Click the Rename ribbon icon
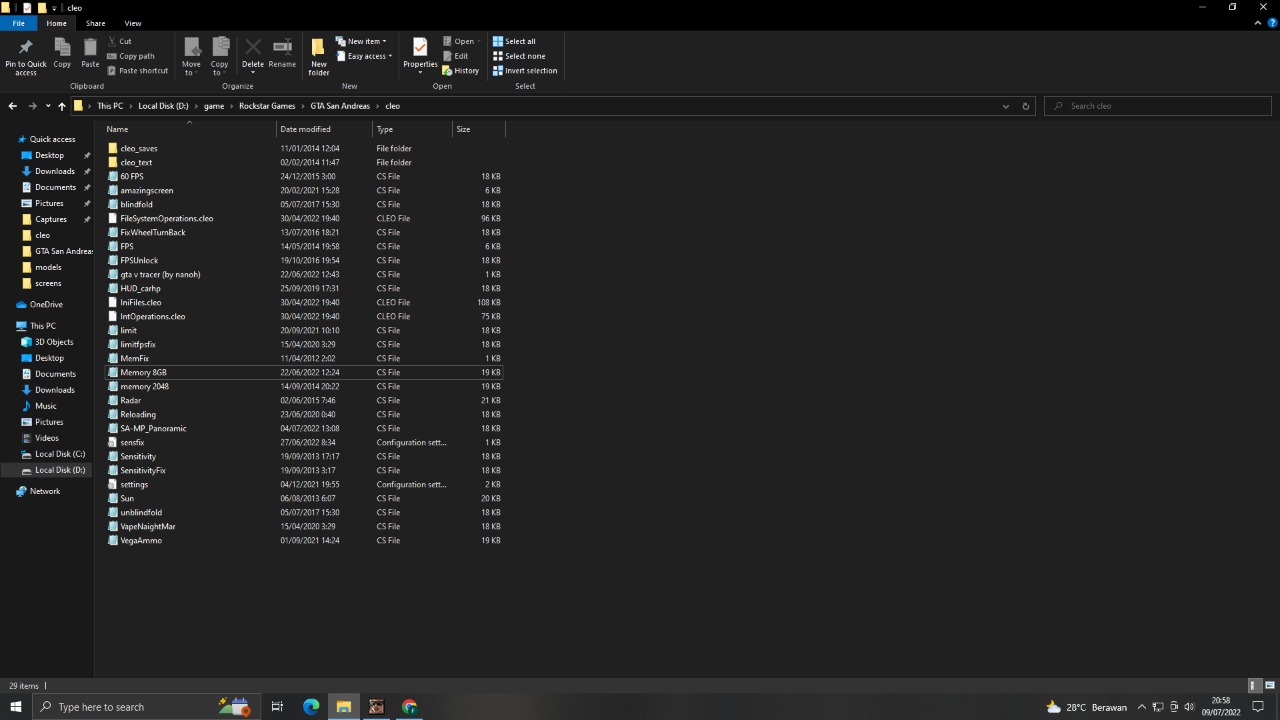This screenshot has height=720, width=1280. click(x=282, y=54)
